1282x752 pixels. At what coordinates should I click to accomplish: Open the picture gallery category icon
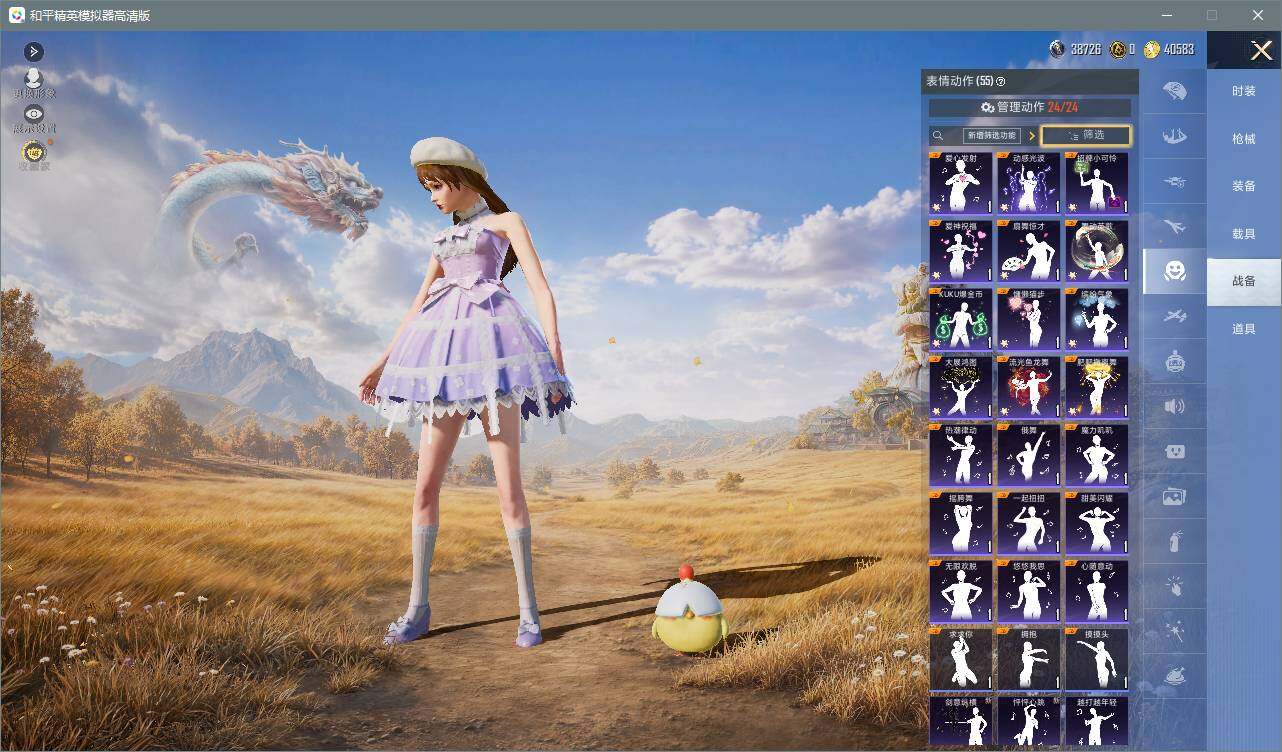pos(1175,496)
